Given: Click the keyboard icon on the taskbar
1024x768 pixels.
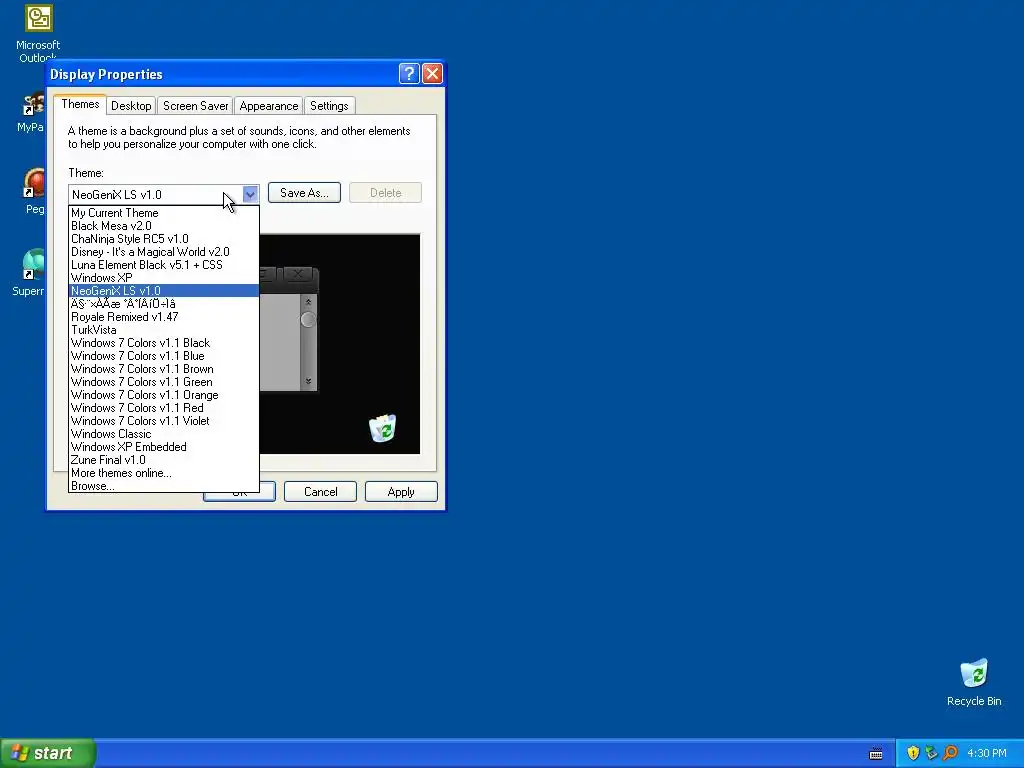Looking at the screenshot, I should coord(876,754).
